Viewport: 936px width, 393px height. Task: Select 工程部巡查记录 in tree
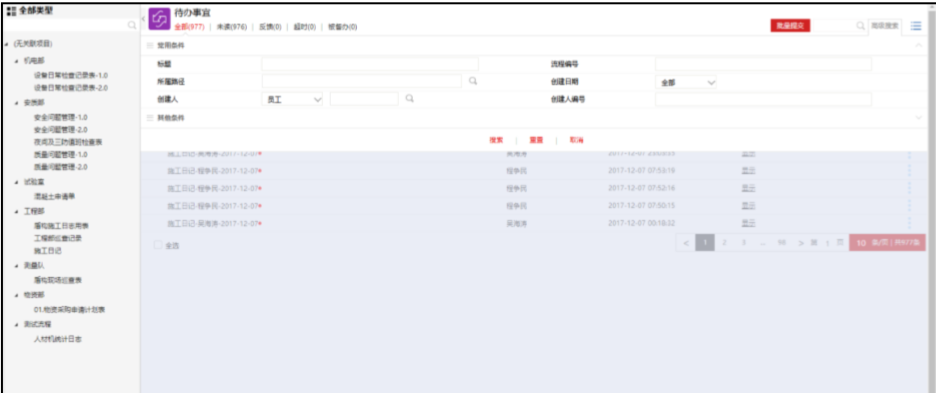(x=58, y=238)
